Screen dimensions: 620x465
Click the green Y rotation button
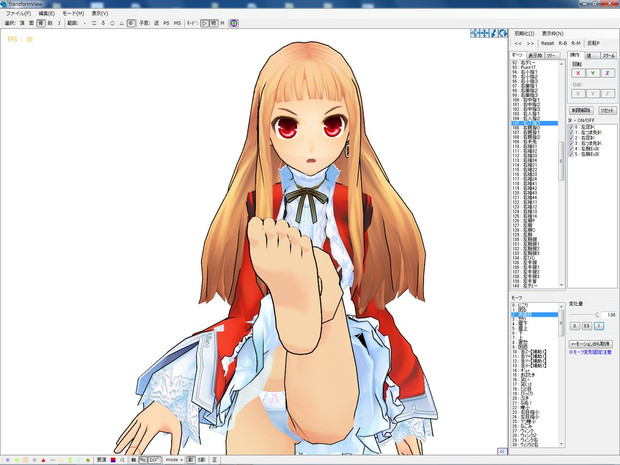pos(593,73)
